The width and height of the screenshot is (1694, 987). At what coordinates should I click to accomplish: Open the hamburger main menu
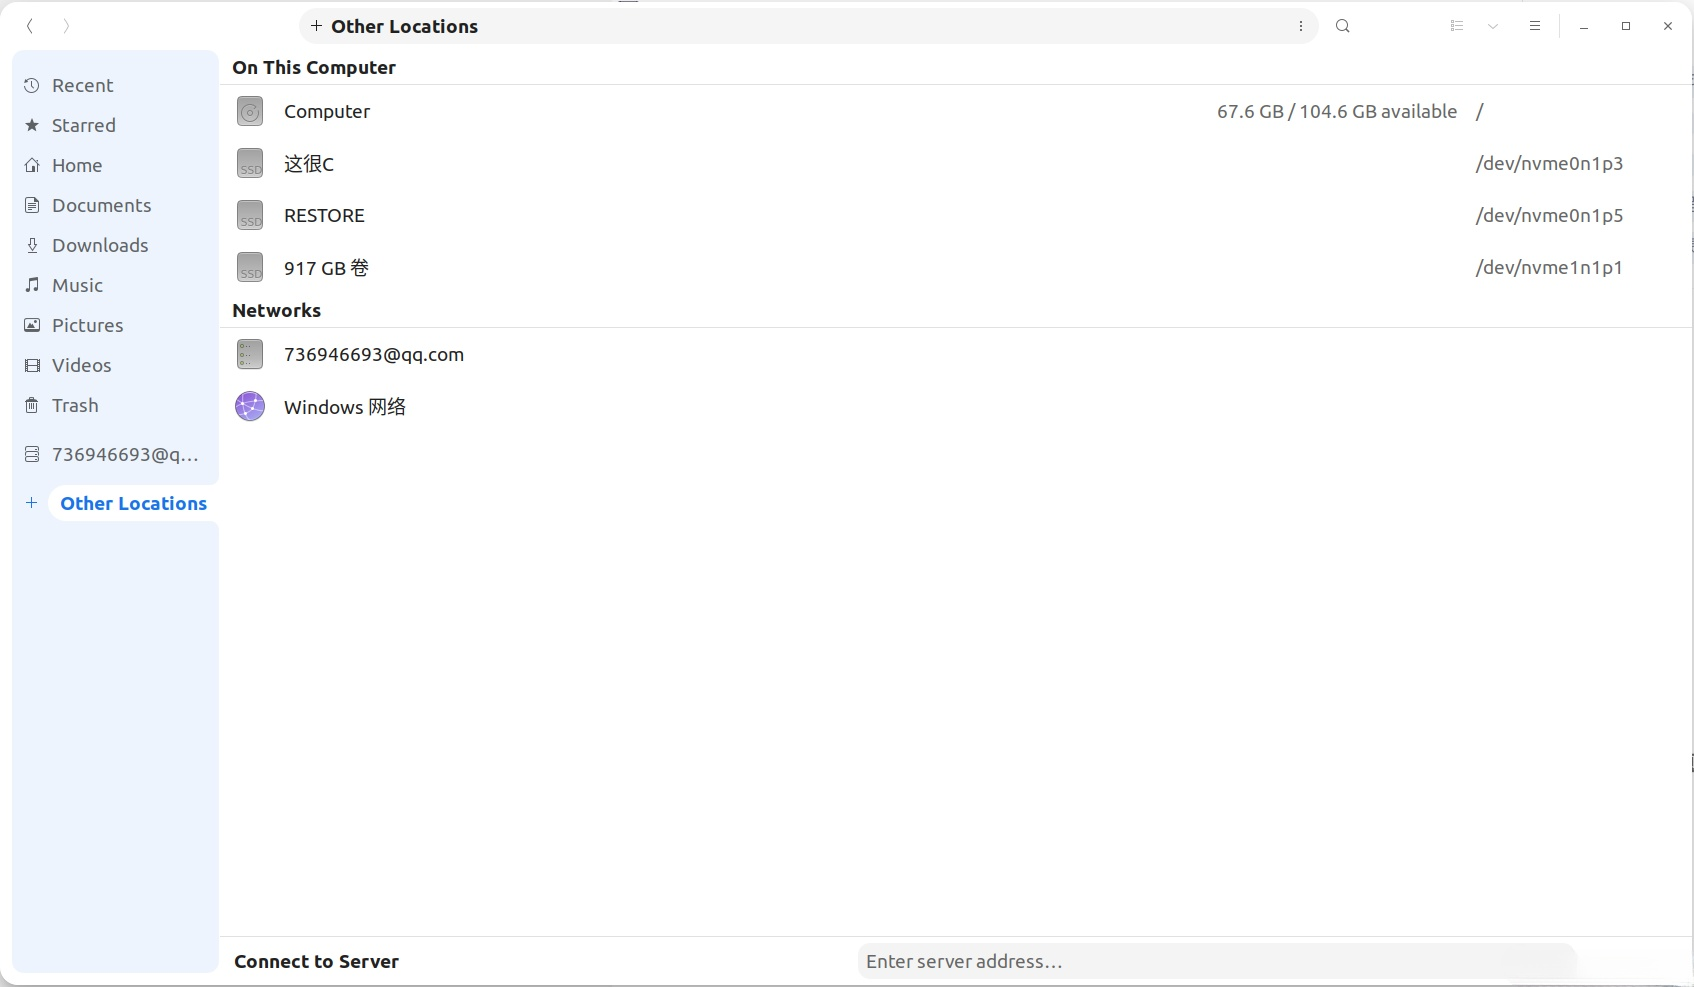(x=1535, y=26)
